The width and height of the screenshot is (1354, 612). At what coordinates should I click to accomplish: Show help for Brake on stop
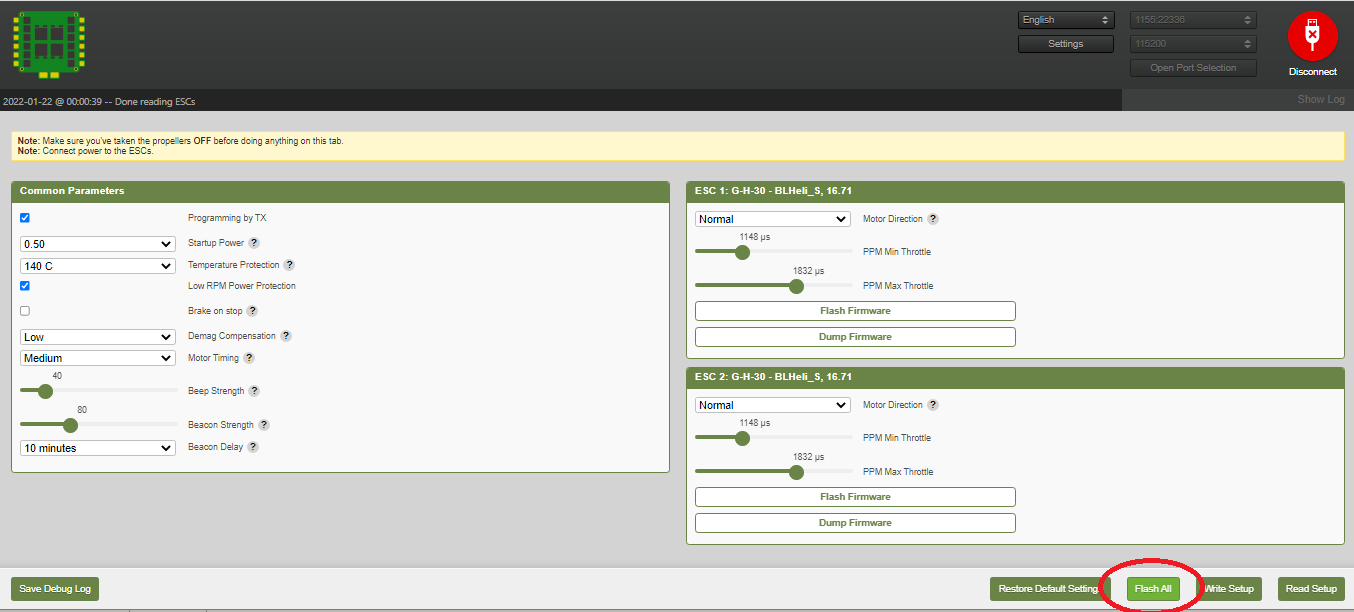(252, 311)
